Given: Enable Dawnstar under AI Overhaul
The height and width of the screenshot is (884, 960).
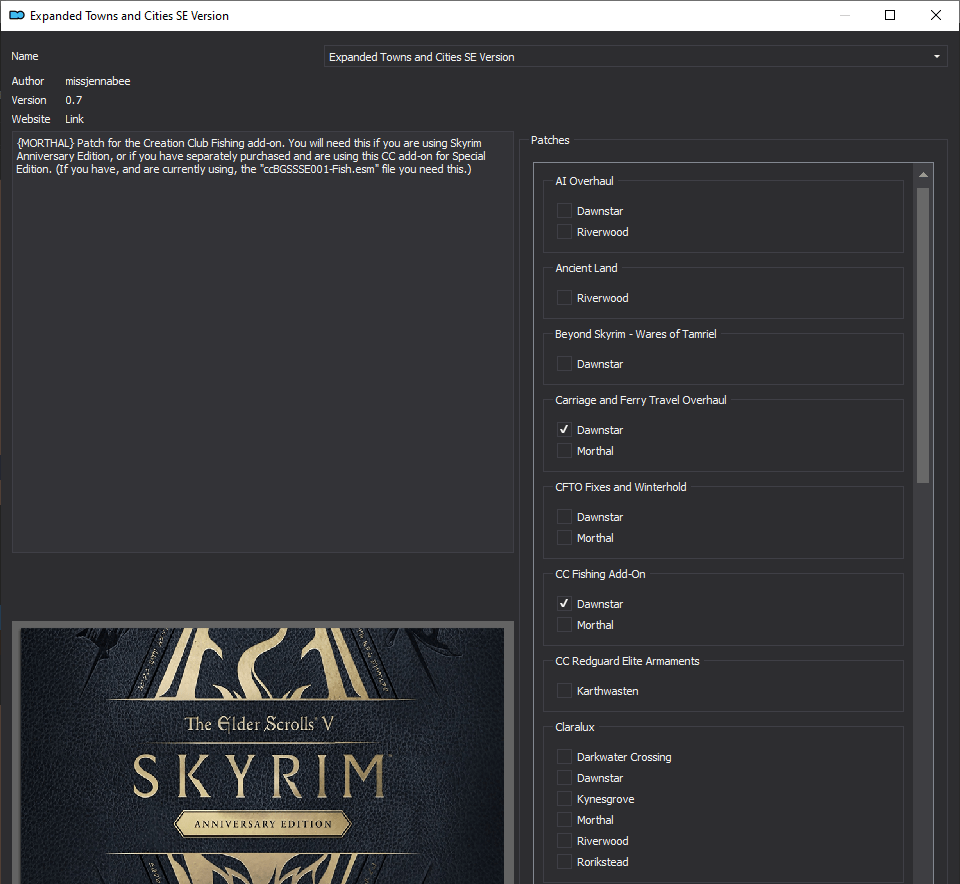Looking at the screenshot, I should (x=564, y=211).
